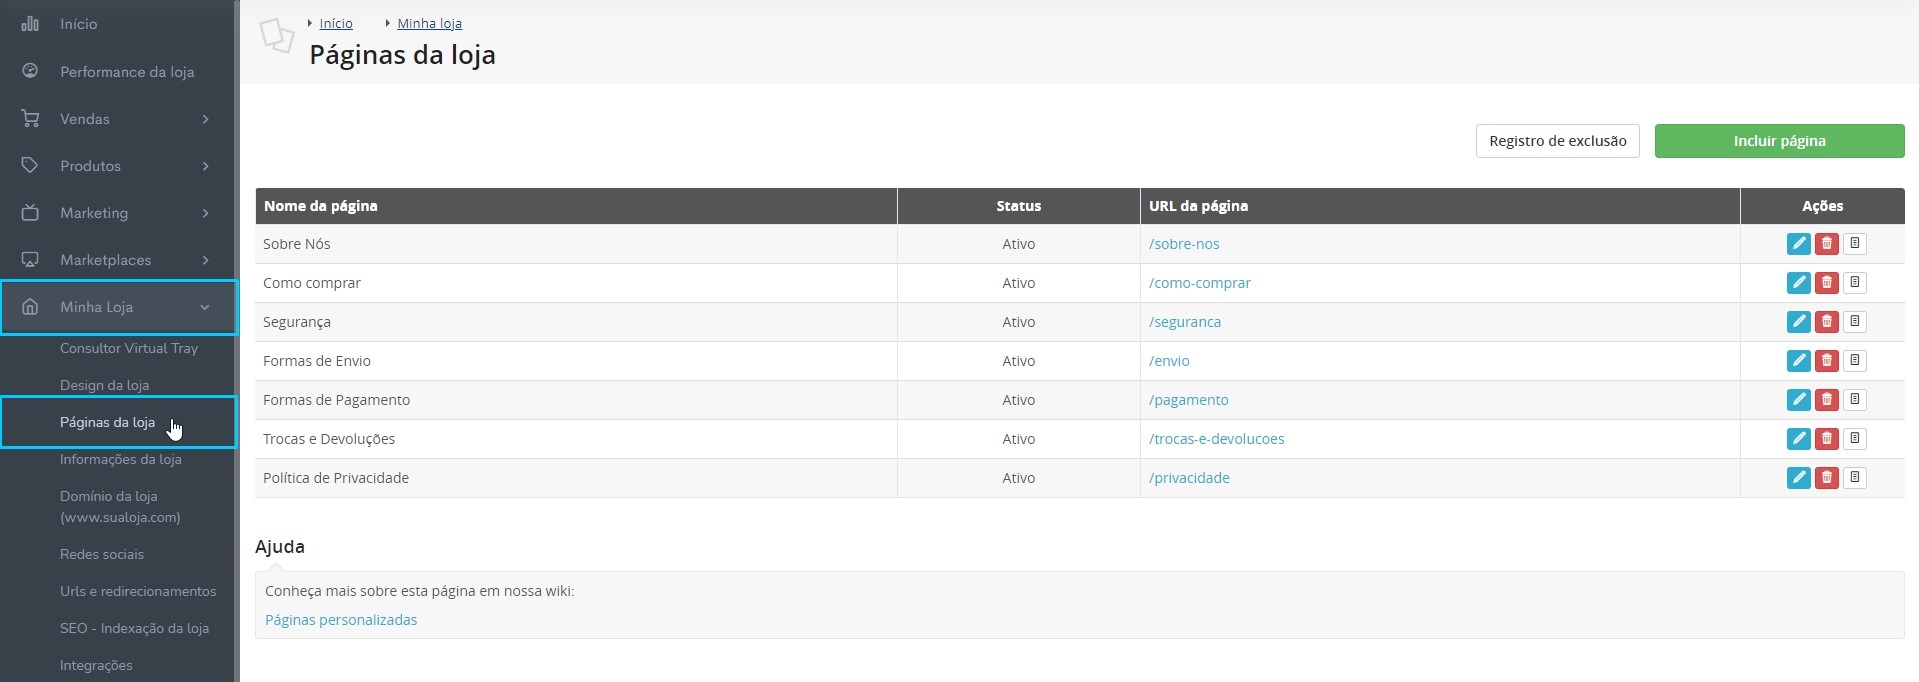The width and height of the screenshot is (1919, 682).
Task: Expand the Produtos submenu chevron
Action: 205,166
